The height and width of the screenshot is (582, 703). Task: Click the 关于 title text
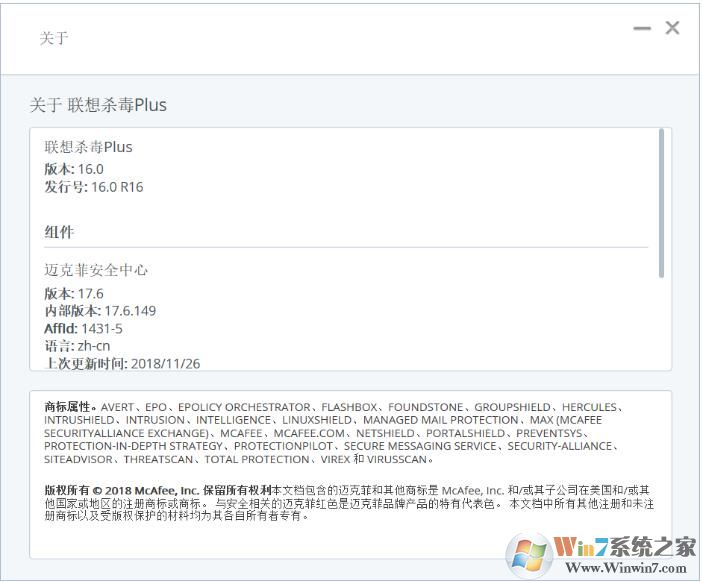click(54, 38)
